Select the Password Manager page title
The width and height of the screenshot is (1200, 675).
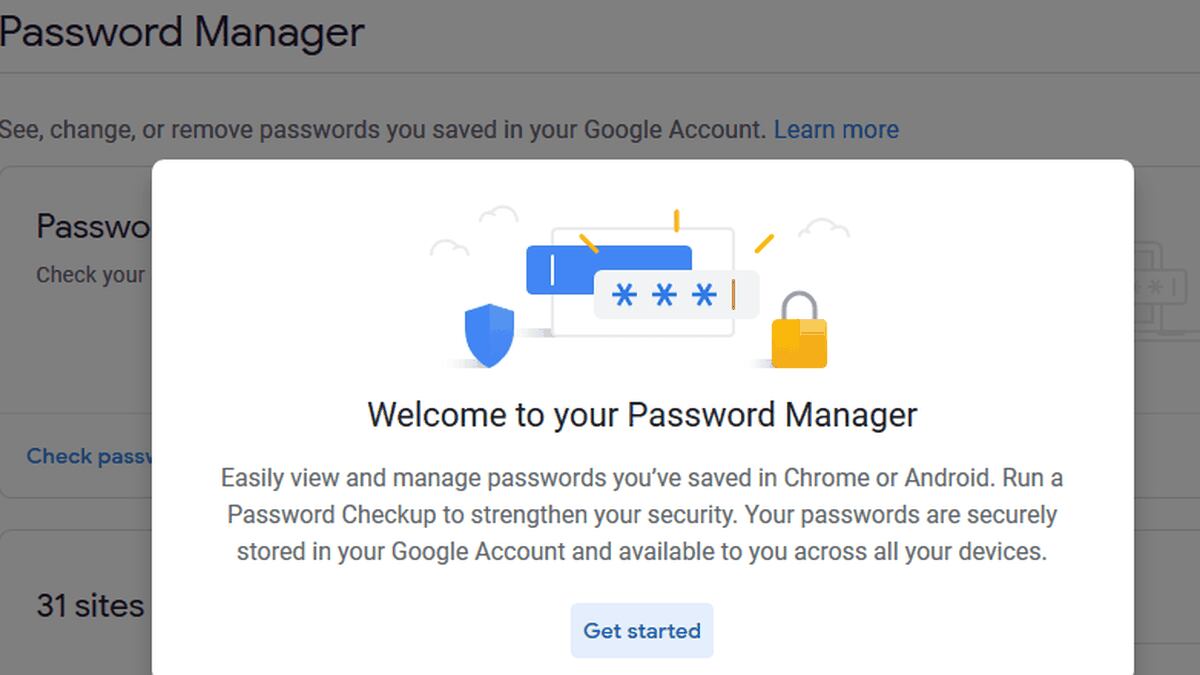pyautogui.click(x=182, y=32)
